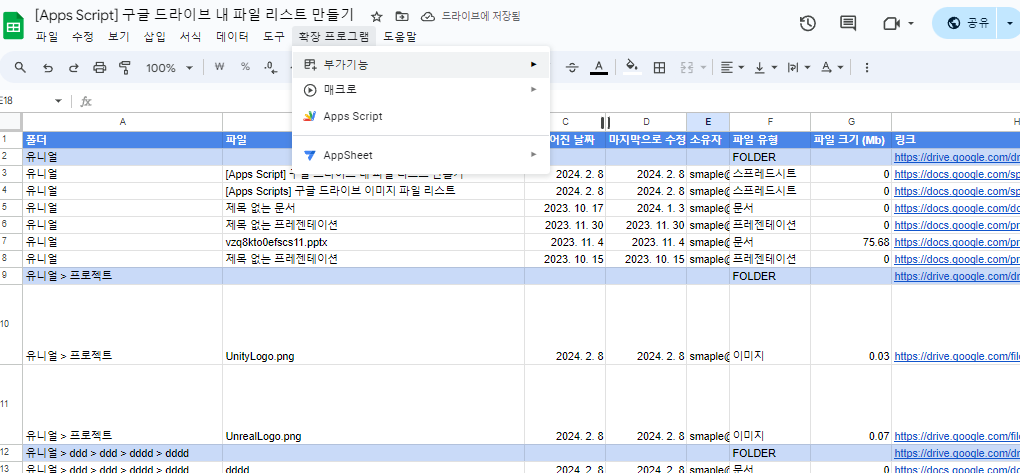This screenshot has width=1020, height=473.
Task: Move document with the folder icon
Action: pos(402,16)
